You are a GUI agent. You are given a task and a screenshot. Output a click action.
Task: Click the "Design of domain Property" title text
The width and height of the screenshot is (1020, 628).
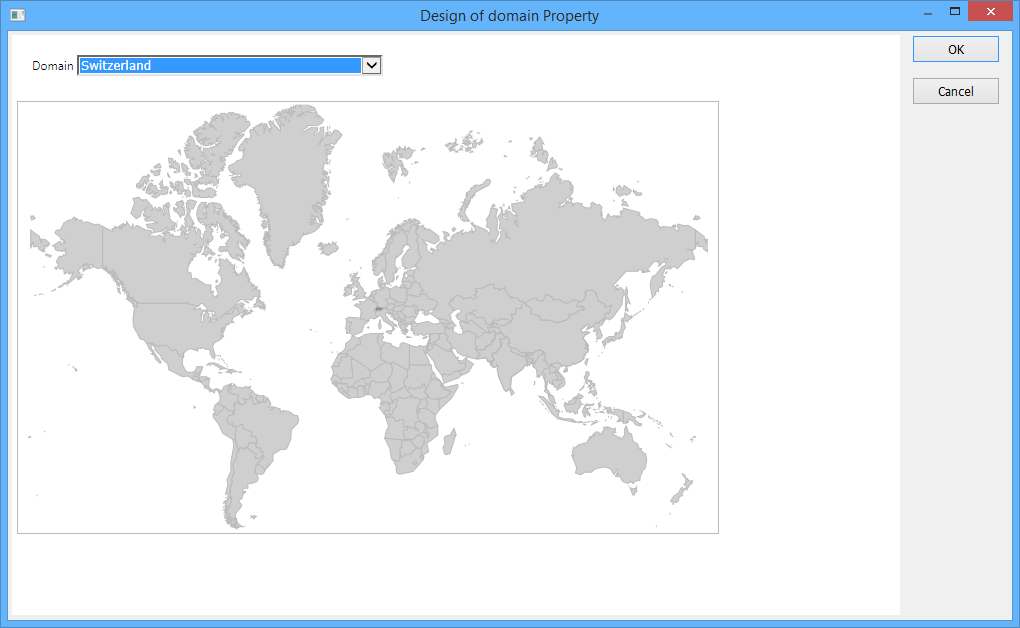[509, 16]
